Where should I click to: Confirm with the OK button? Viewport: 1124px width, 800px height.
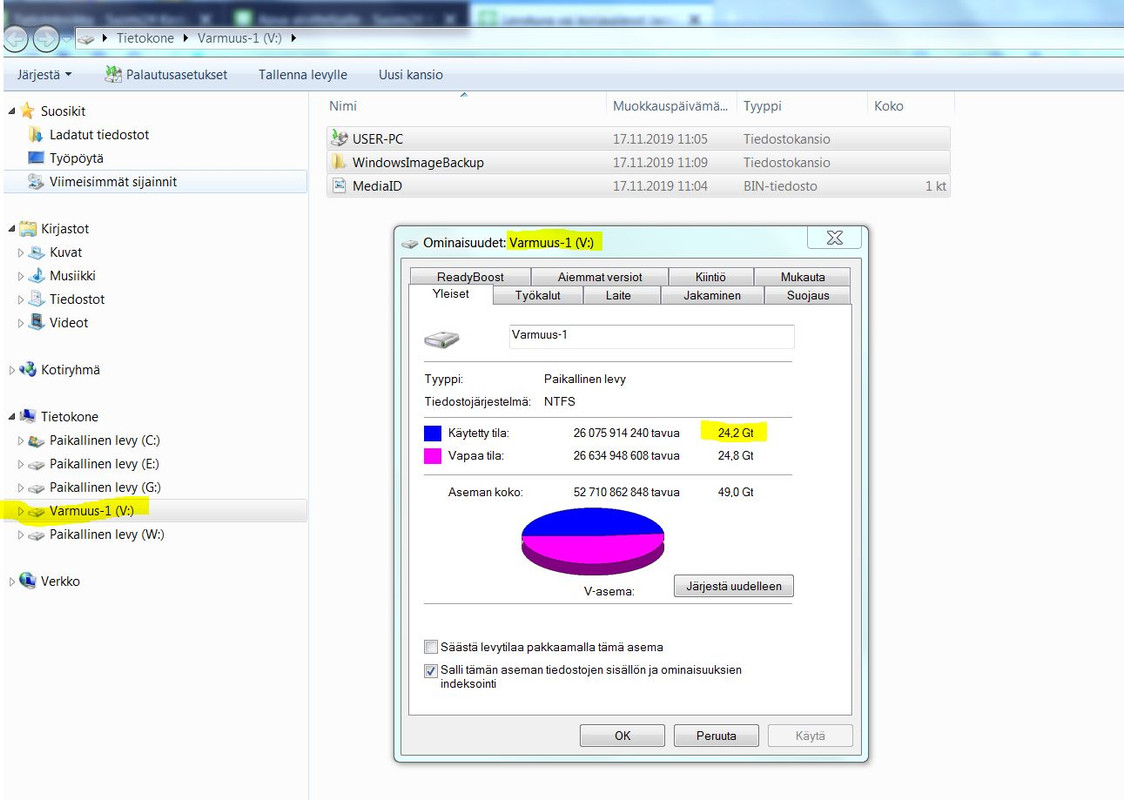coord(622,735)
